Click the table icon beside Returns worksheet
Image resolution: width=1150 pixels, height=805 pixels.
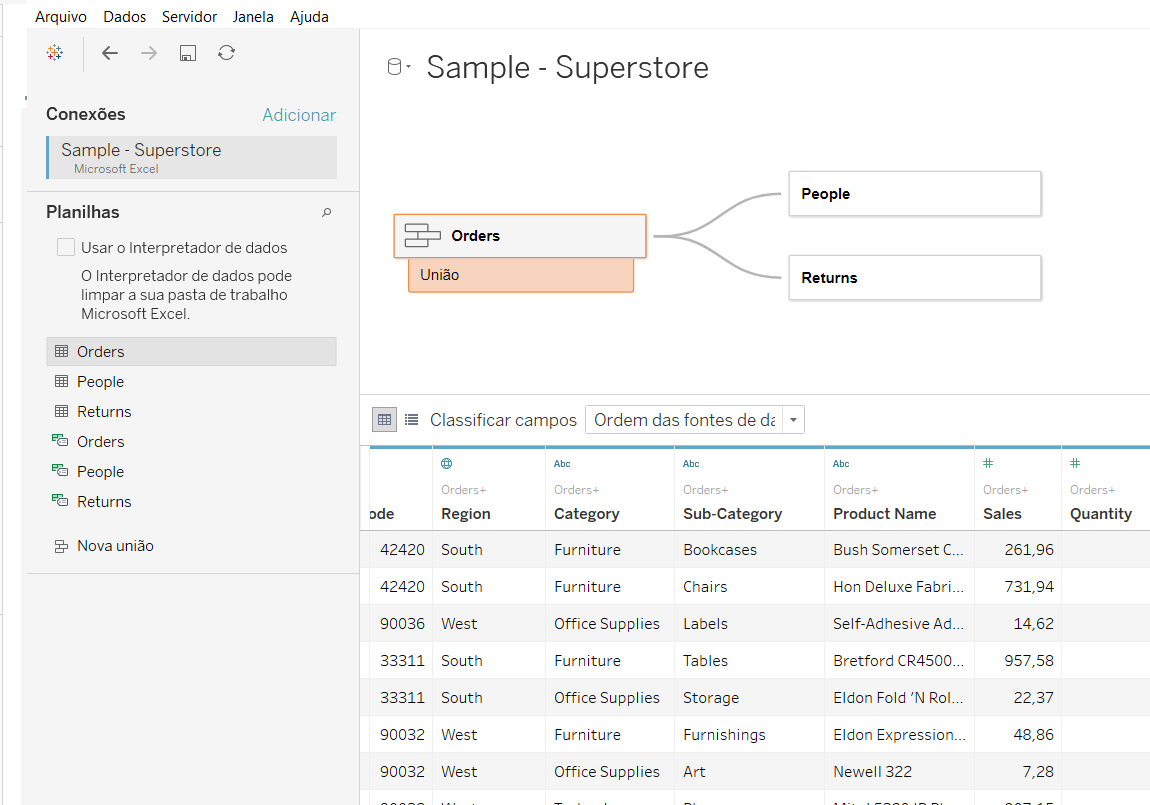point(62,411)
